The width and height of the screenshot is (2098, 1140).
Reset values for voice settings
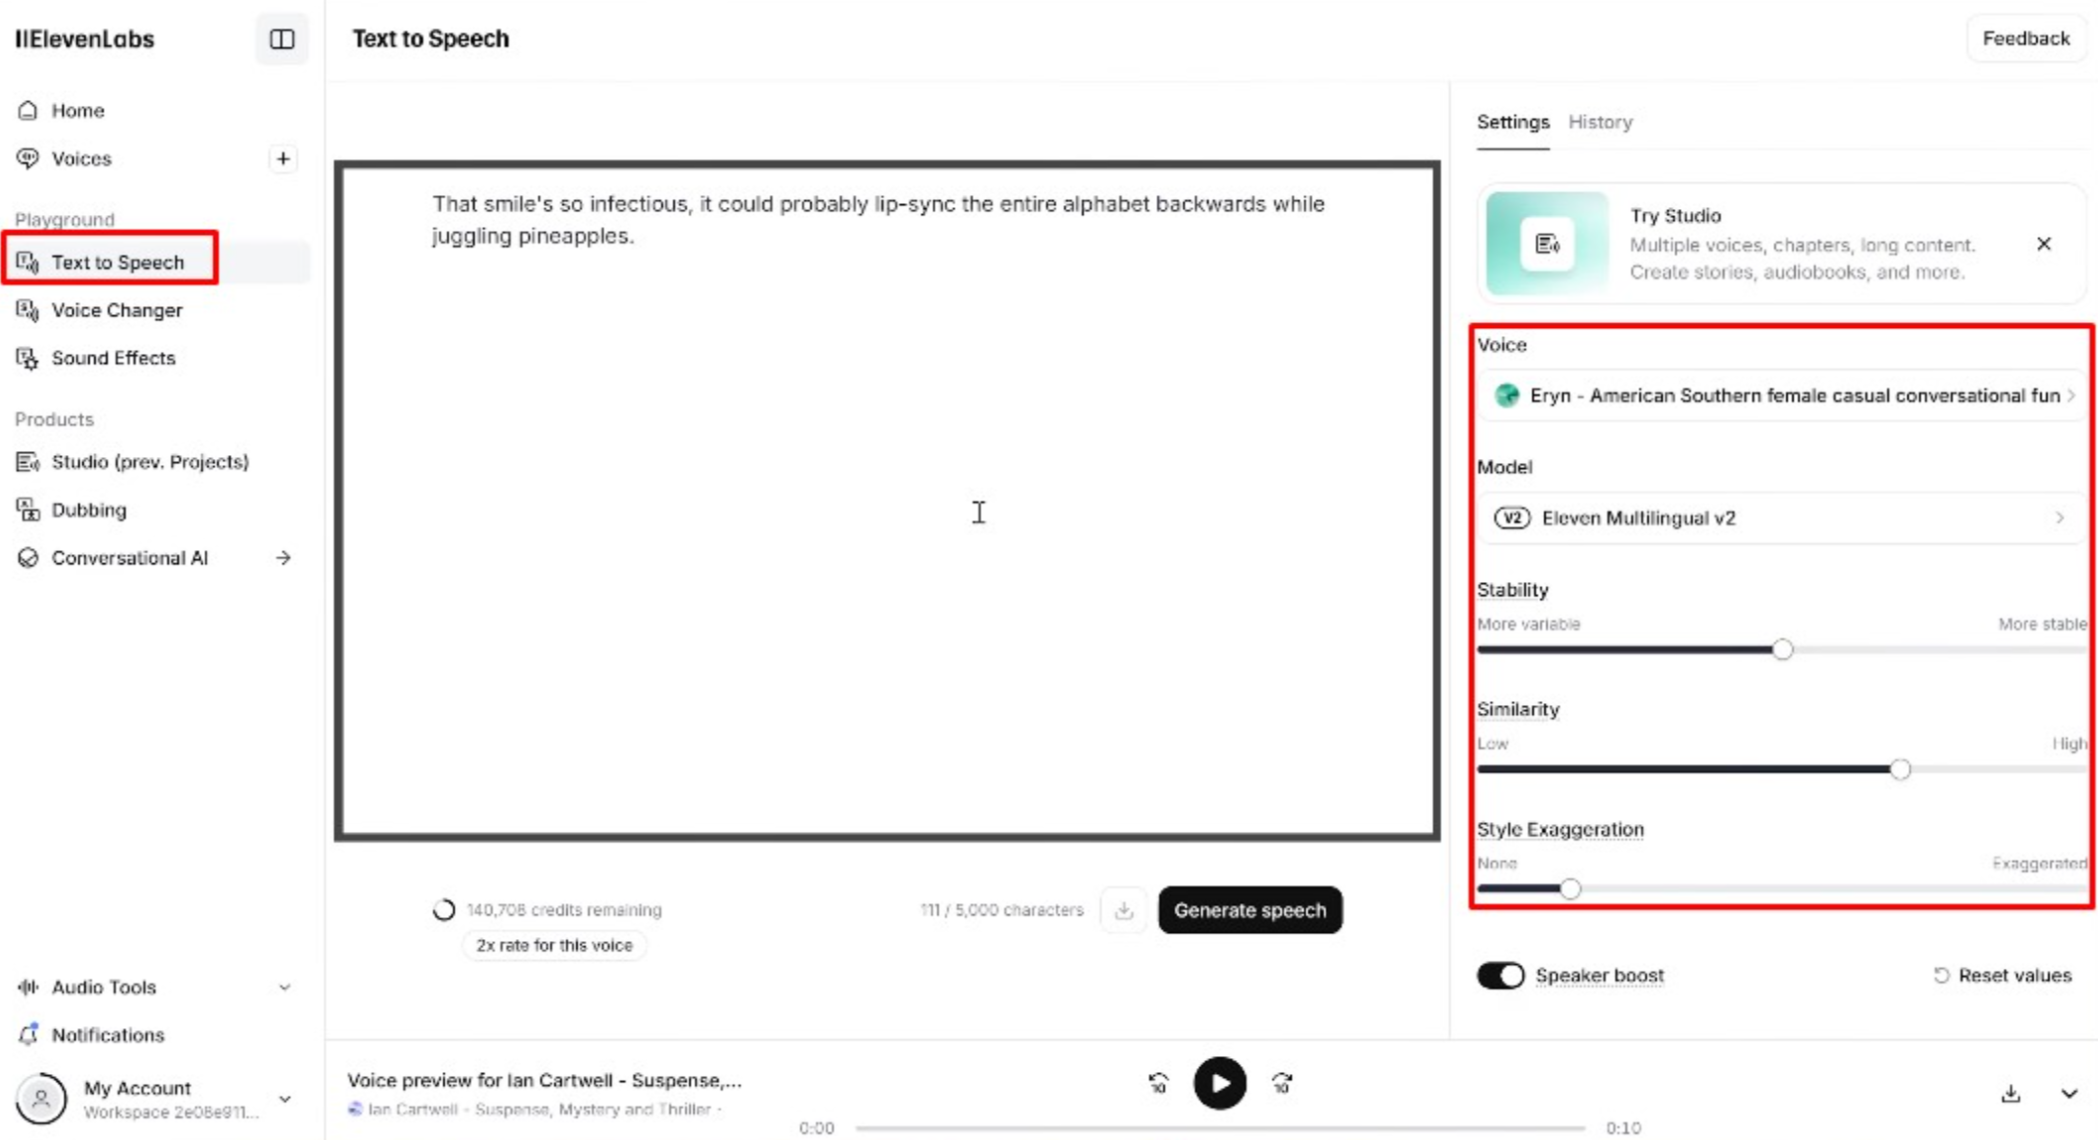(2001, 975)
